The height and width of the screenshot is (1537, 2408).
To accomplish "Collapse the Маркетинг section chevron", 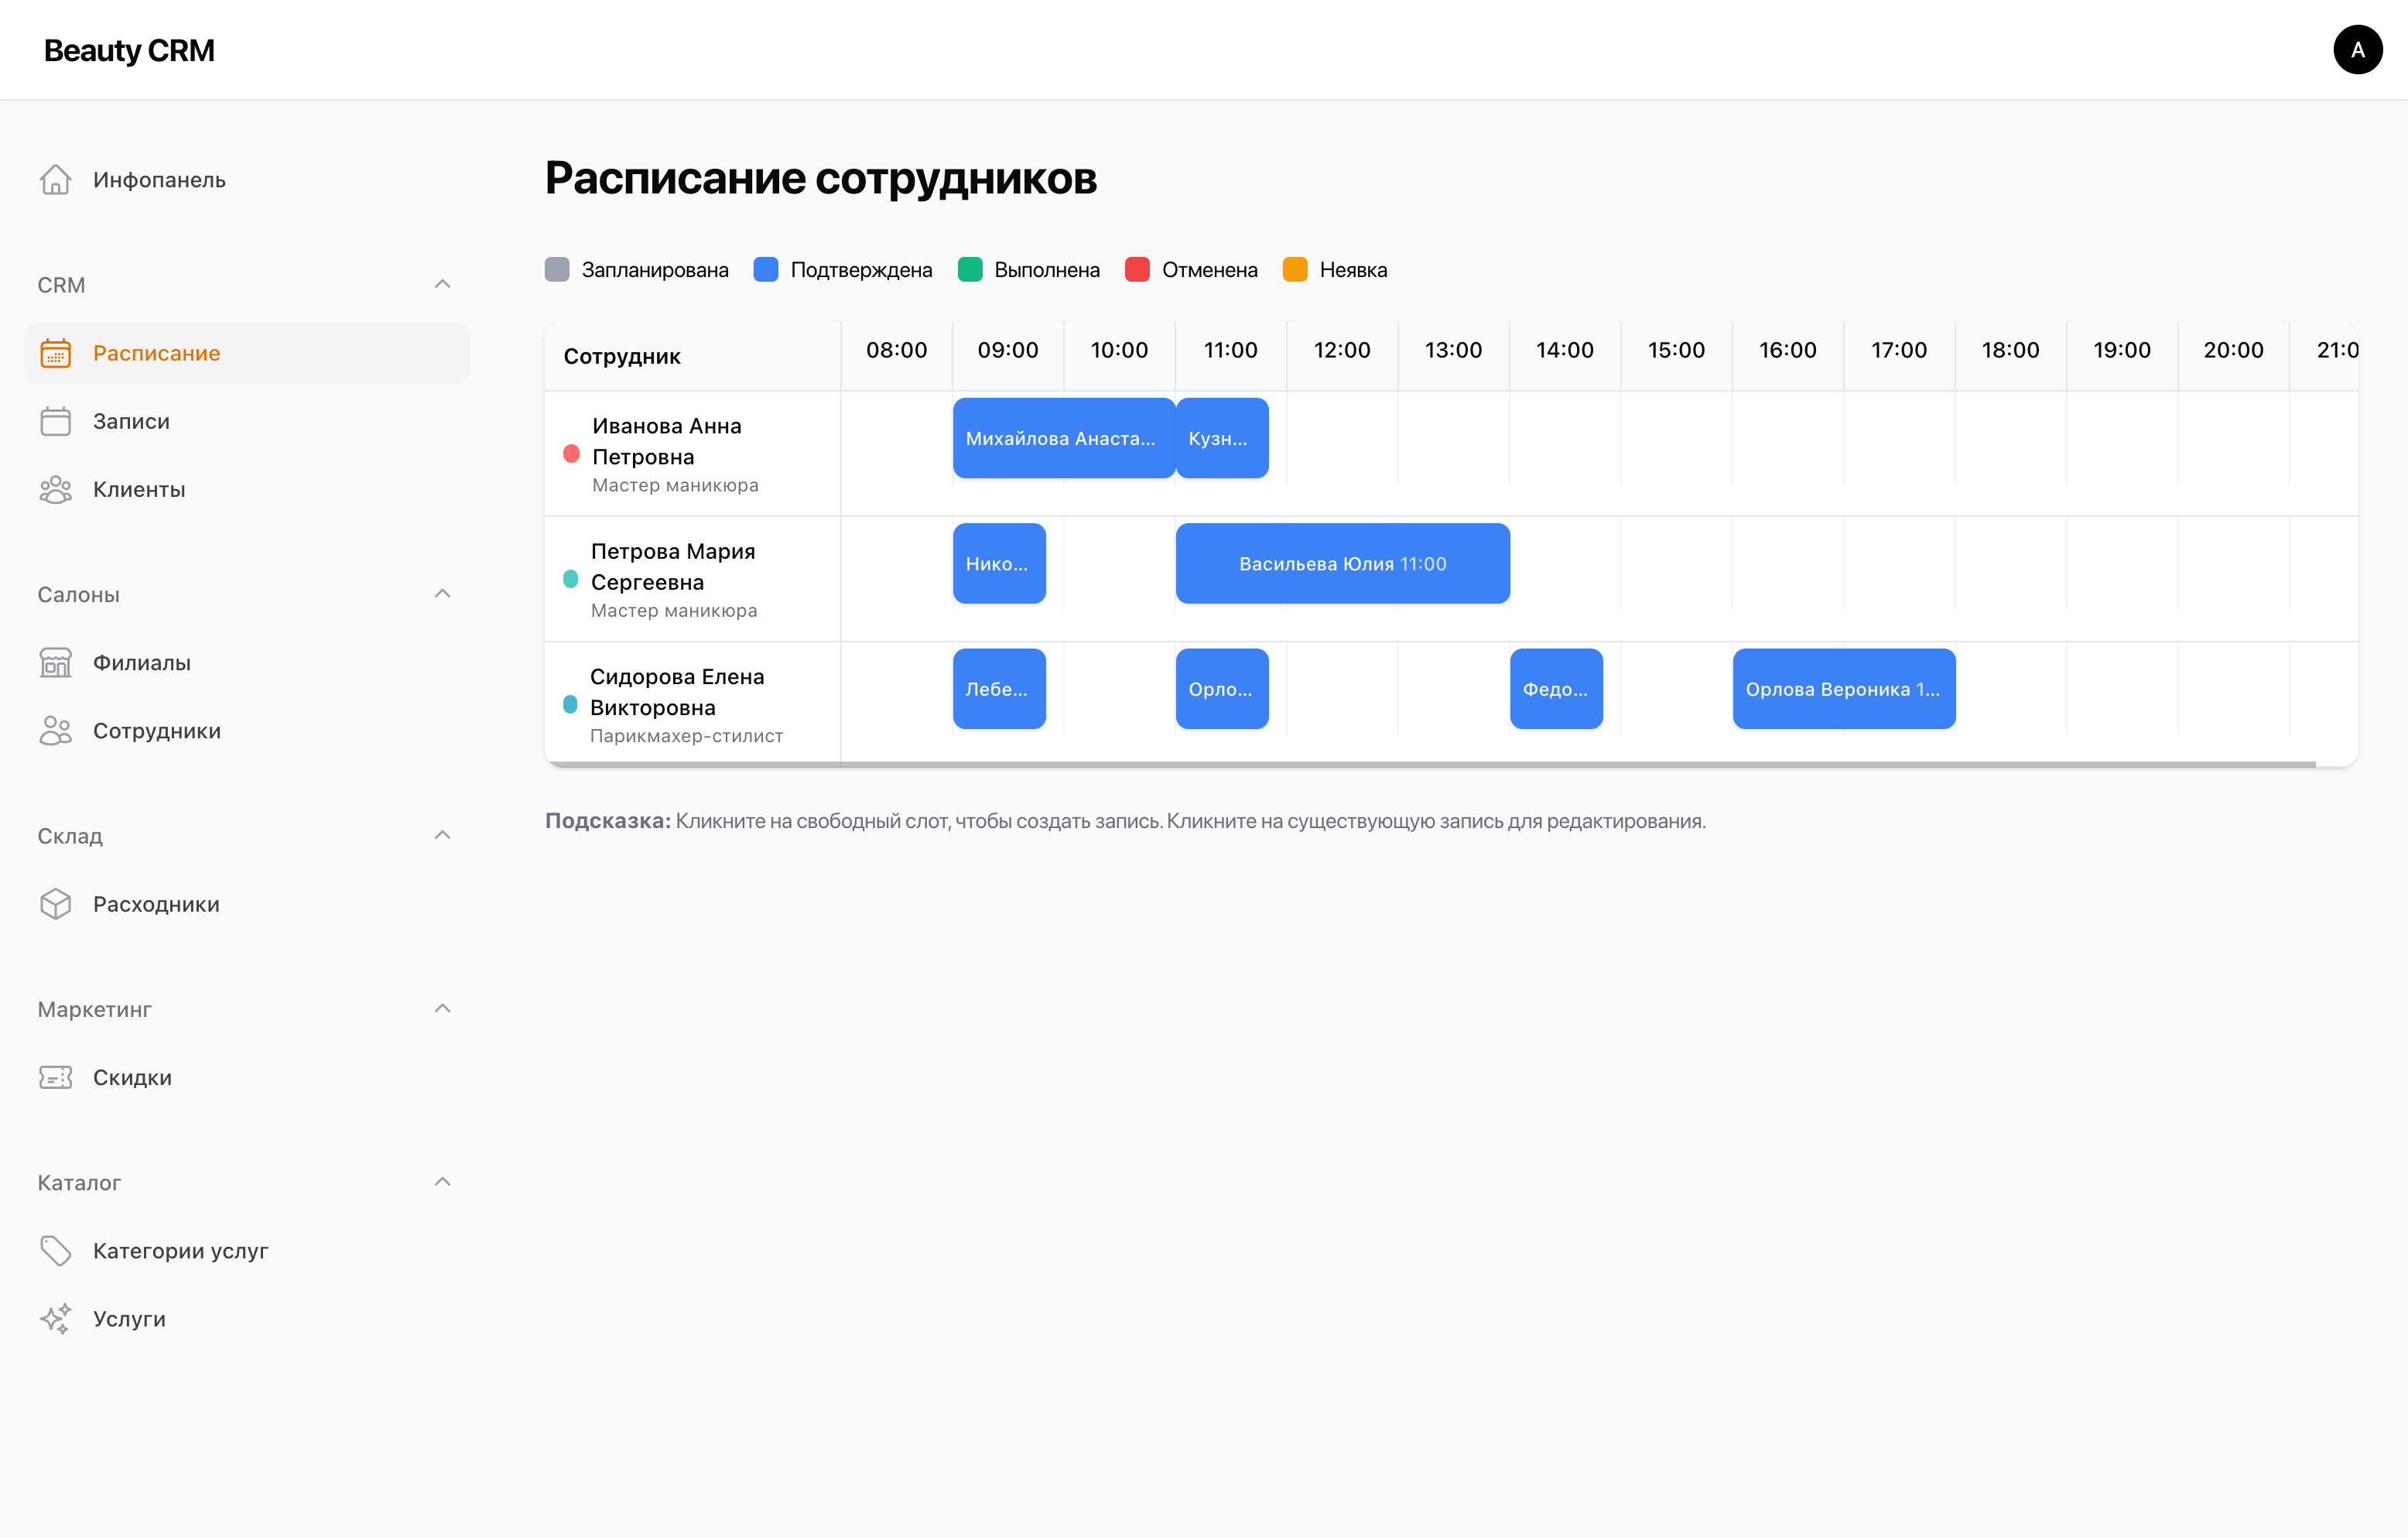I will pos(443,1008).
